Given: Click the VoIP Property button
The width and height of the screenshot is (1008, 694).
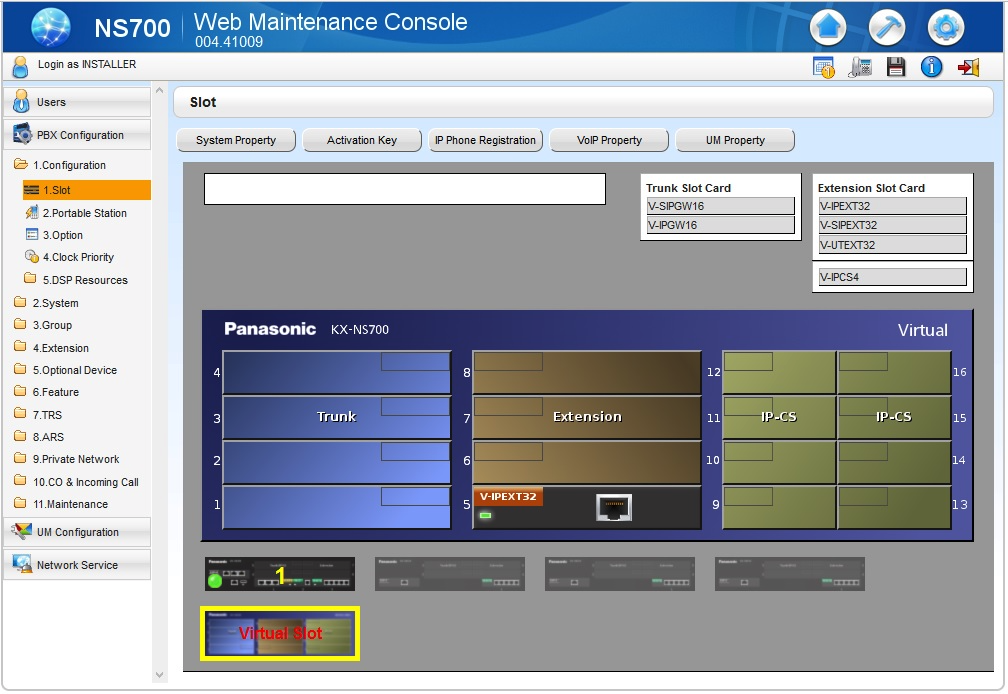Looking at the screenshot, I should (609, 140).
